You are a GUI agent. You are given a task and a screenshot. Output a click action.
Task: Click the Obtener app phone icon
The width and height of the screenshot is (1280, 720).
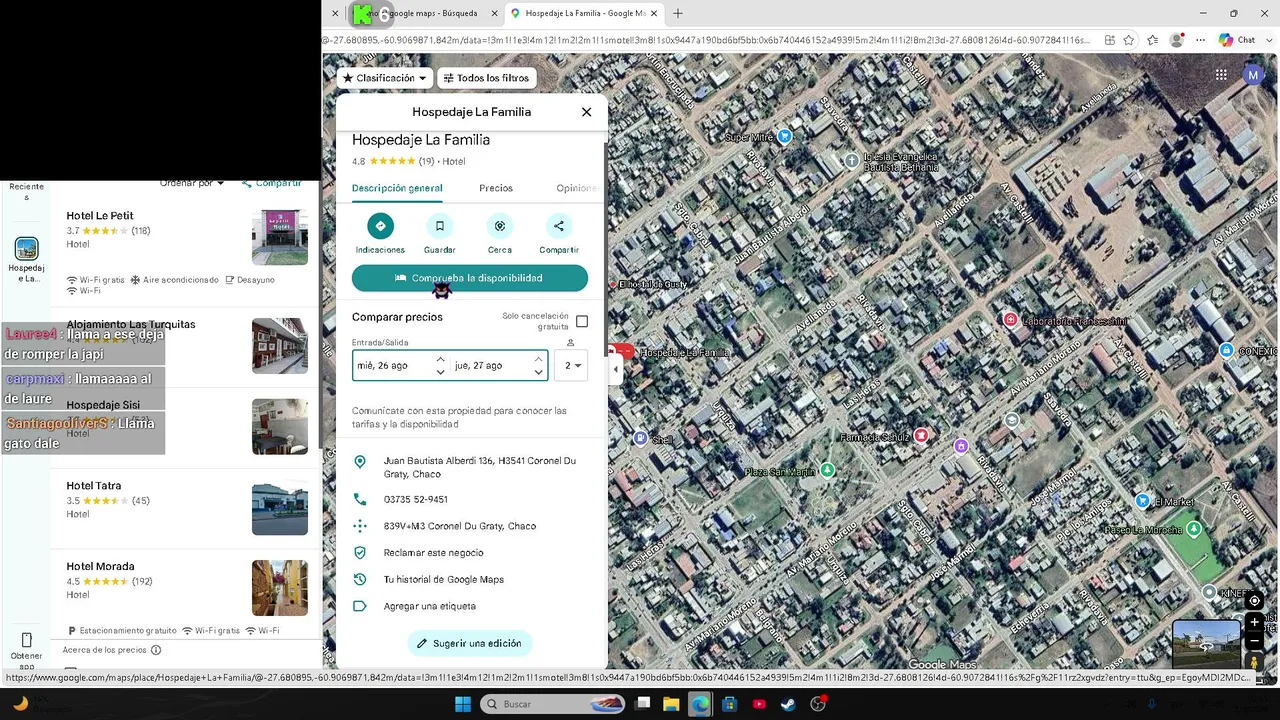pos(26,640)
